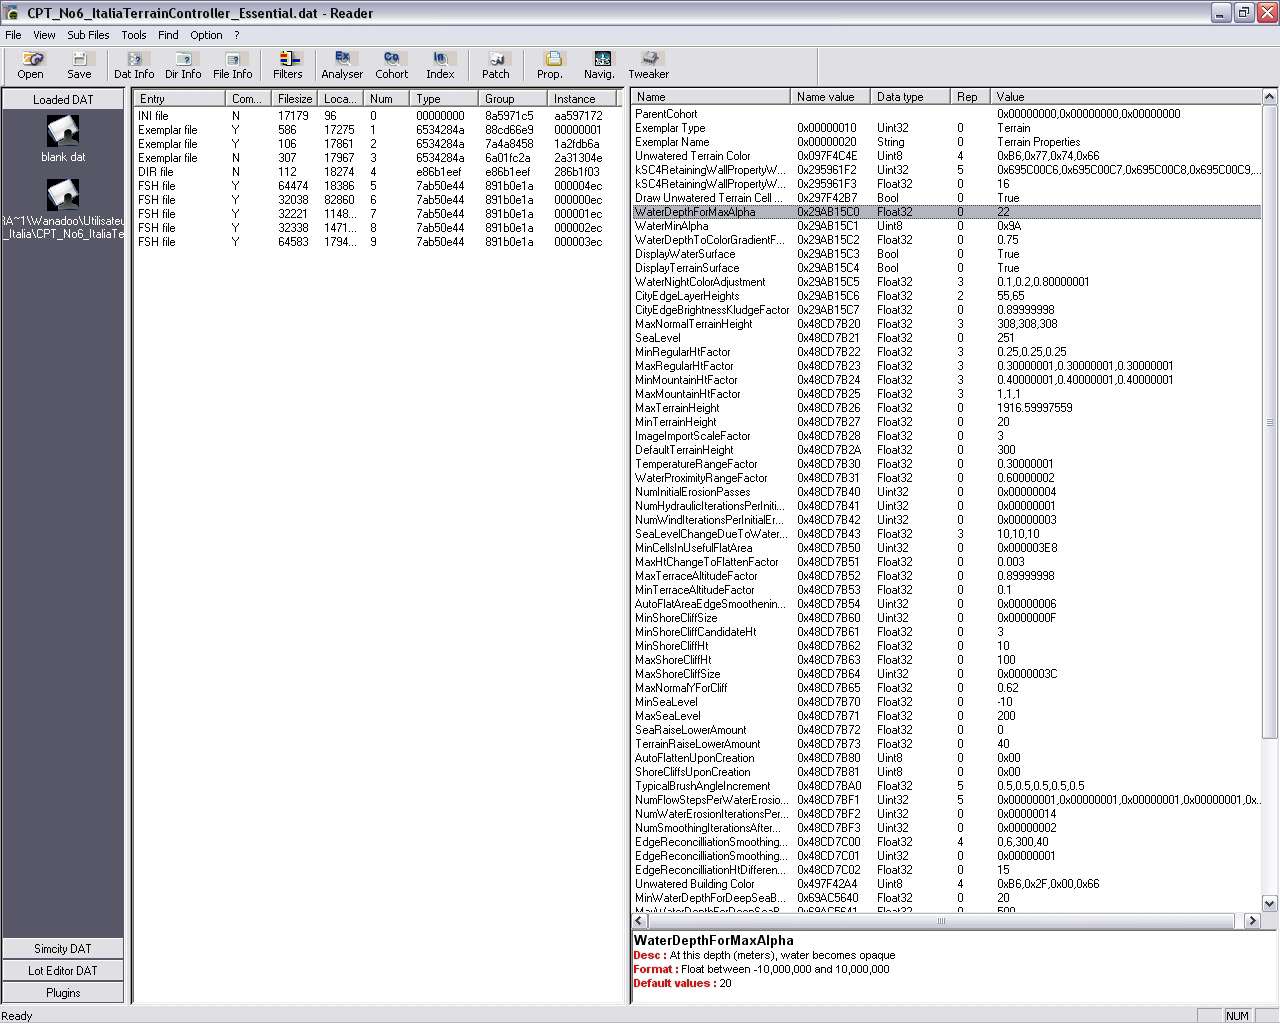The height and width of the screenshot is (1024, 1280).
Task: Select the blank dat thumbnail
Action: [63, 137]
